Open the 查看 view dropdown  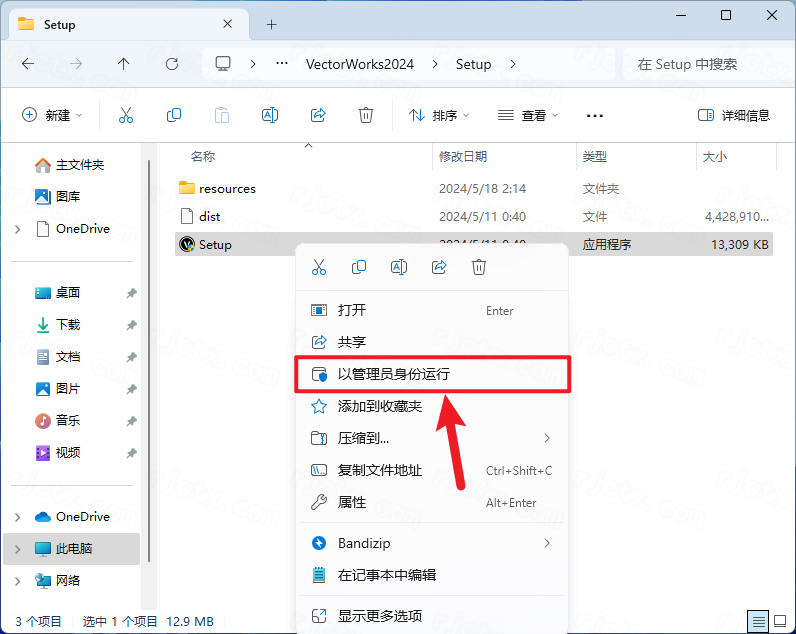coord(528,115)
